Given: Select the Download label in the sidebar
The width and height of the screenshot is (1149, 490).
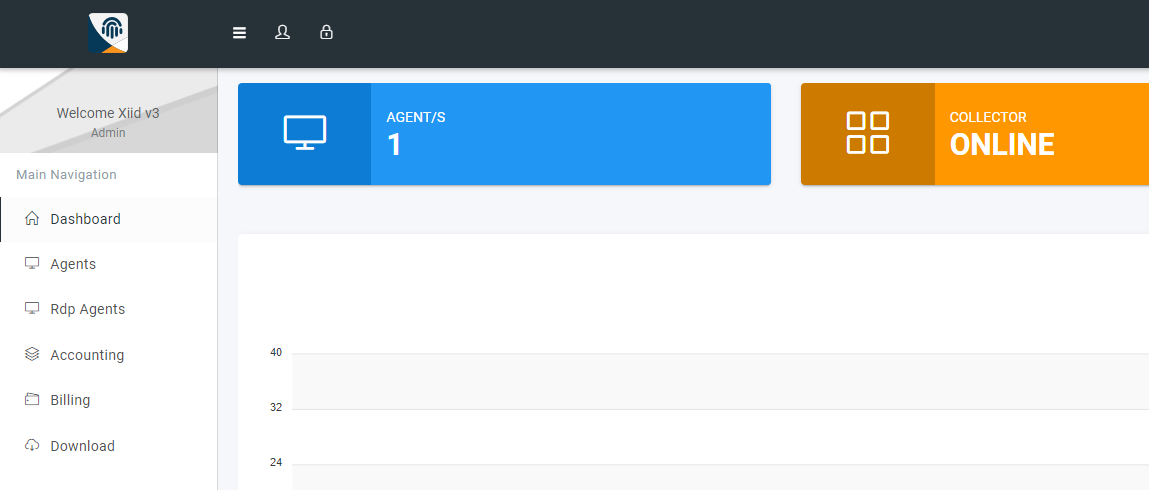Looking at the screenshot, I should pos(82,446).
